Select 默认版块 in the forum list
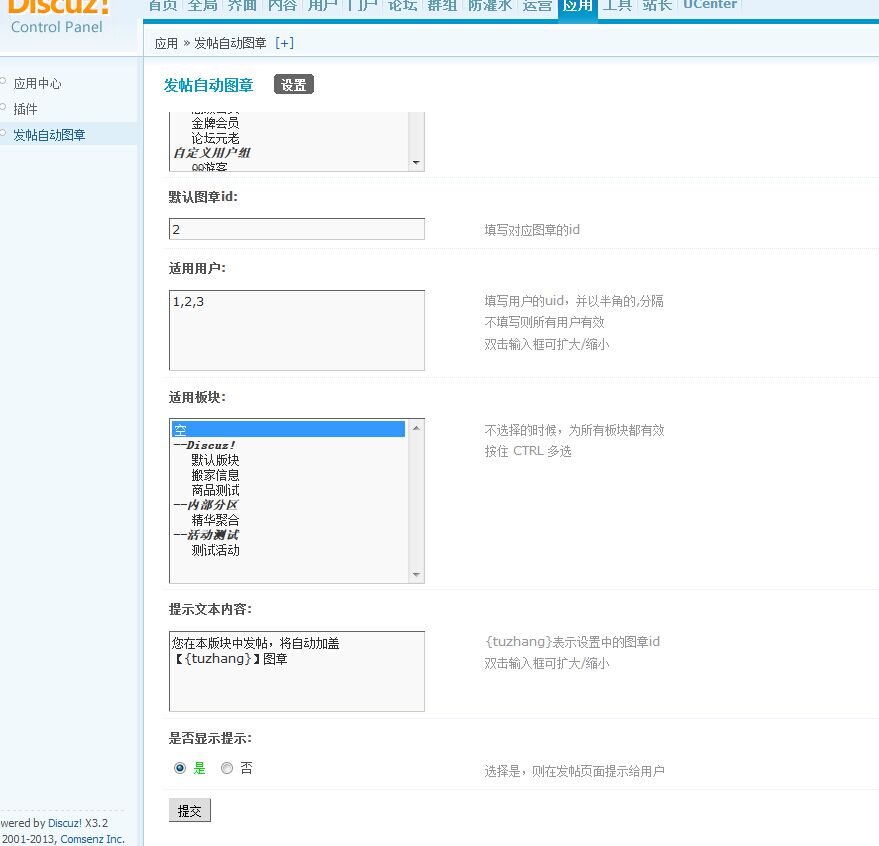 point(215,460)
